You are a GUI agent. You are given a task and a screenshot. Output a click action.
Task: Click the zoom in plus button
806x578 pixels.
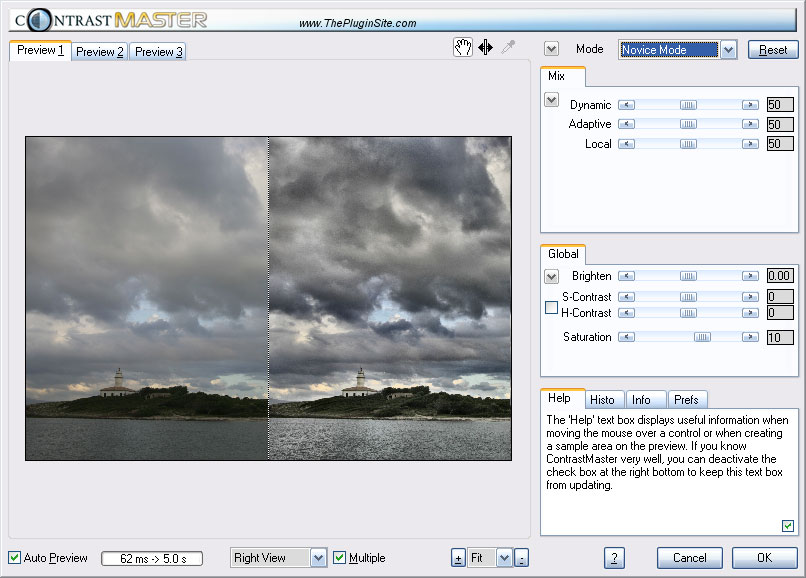[458, 558]
